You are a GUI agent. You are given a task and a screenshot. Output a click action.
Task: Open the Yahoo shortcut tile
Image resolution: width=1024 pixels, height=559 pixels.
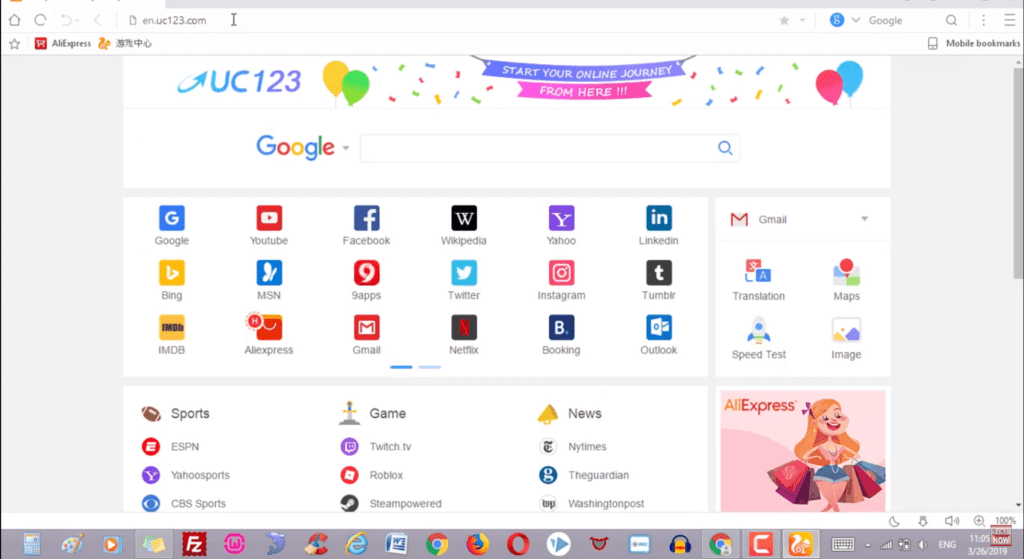(x=561, y=225)
